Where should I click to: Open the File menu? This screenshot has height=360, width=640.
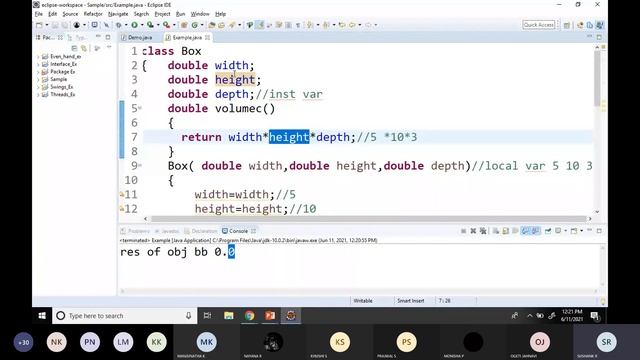(39, 14)
